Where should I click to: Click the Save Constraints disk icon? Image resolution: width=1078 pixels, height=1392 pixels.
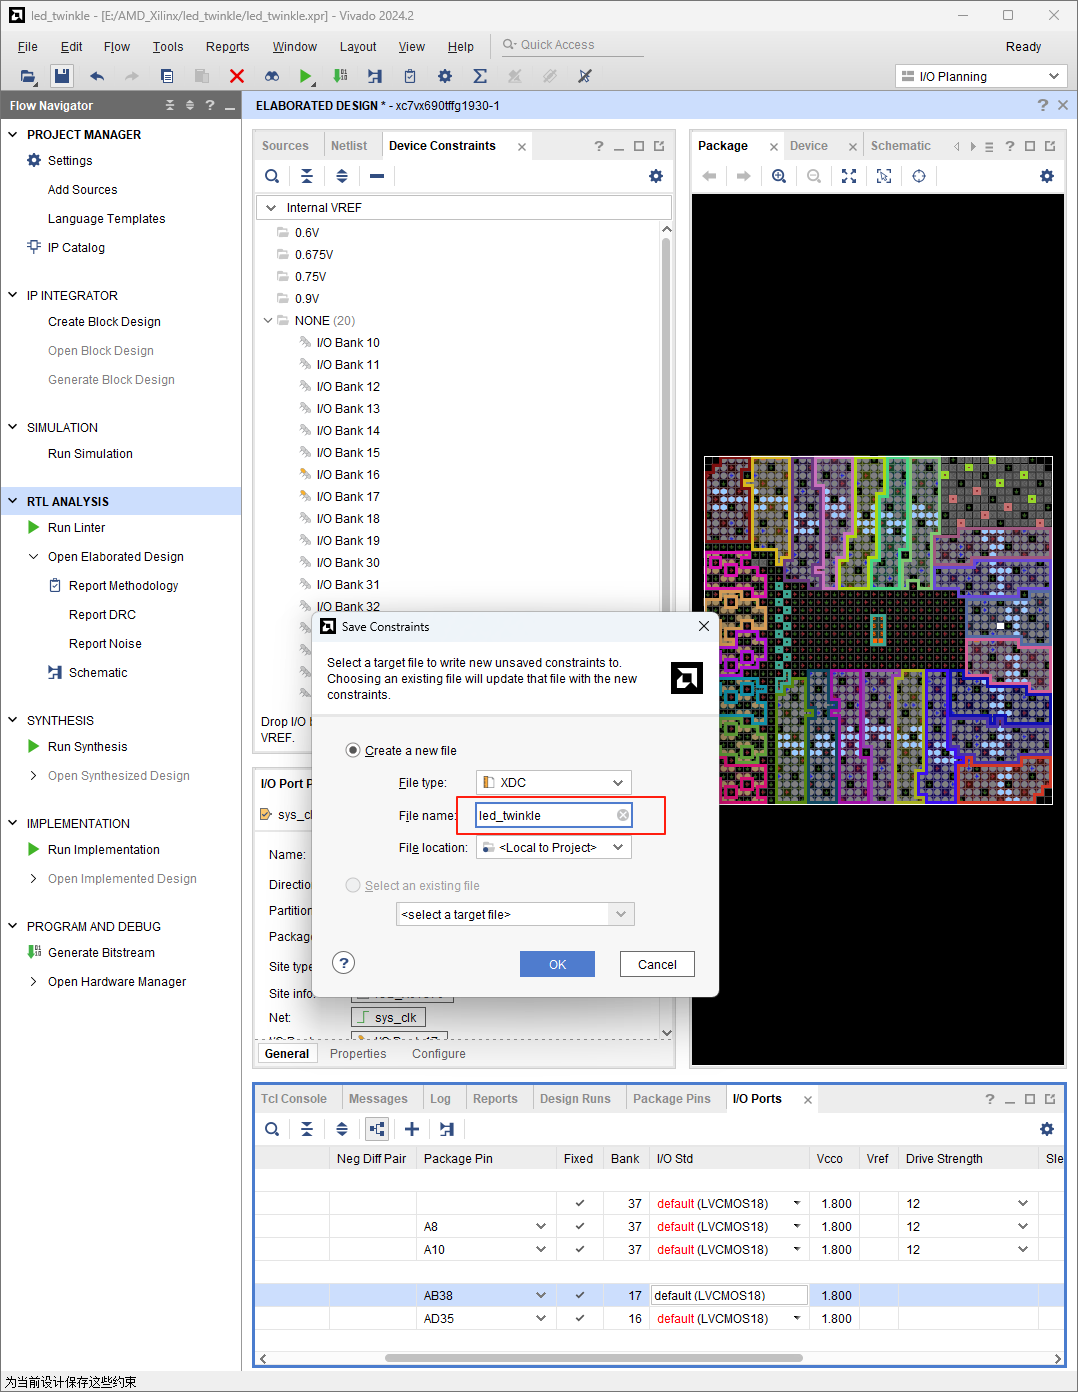tap(62, 76)
